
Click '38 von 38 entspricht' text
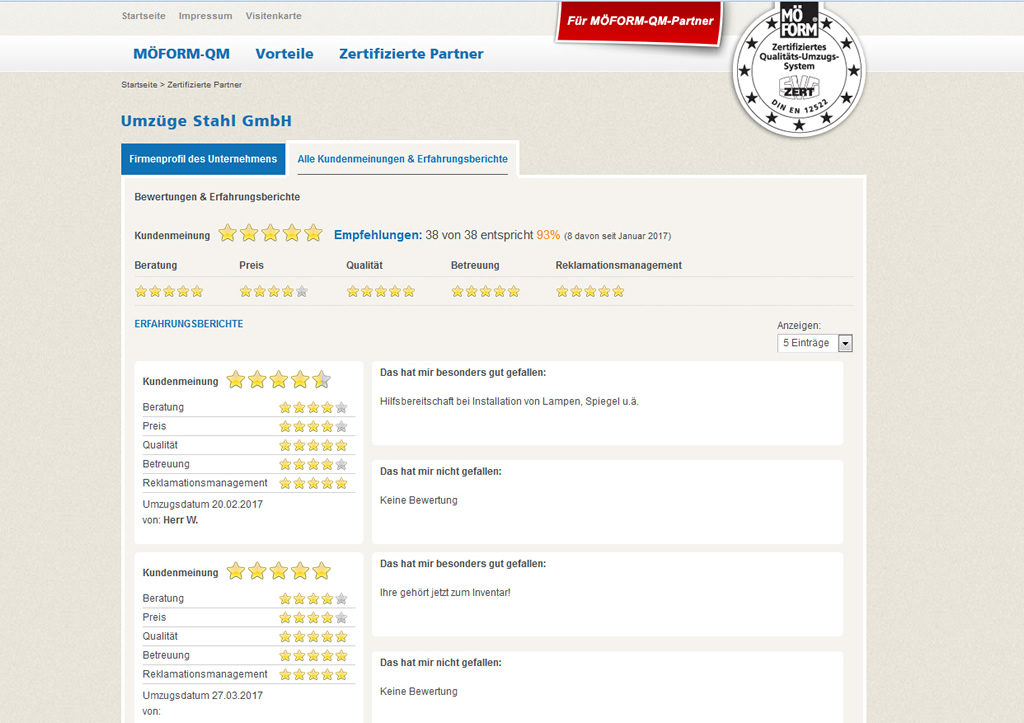(x=479, y=235)
